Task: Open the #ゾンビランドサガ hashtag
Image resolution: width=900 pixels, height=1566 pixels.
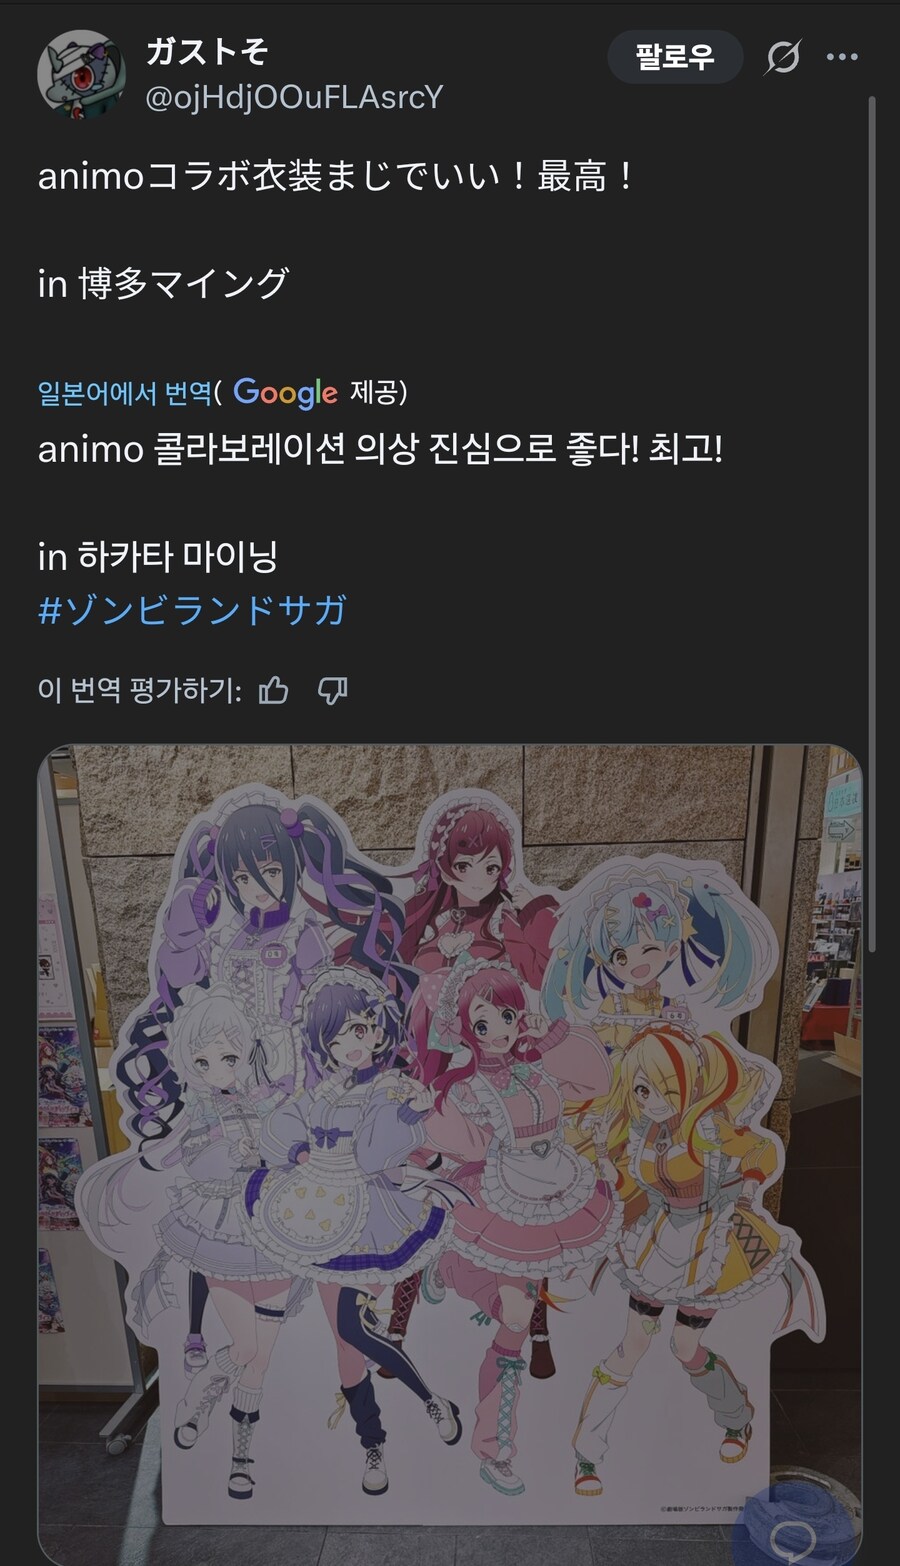Action: pos(192,610)
